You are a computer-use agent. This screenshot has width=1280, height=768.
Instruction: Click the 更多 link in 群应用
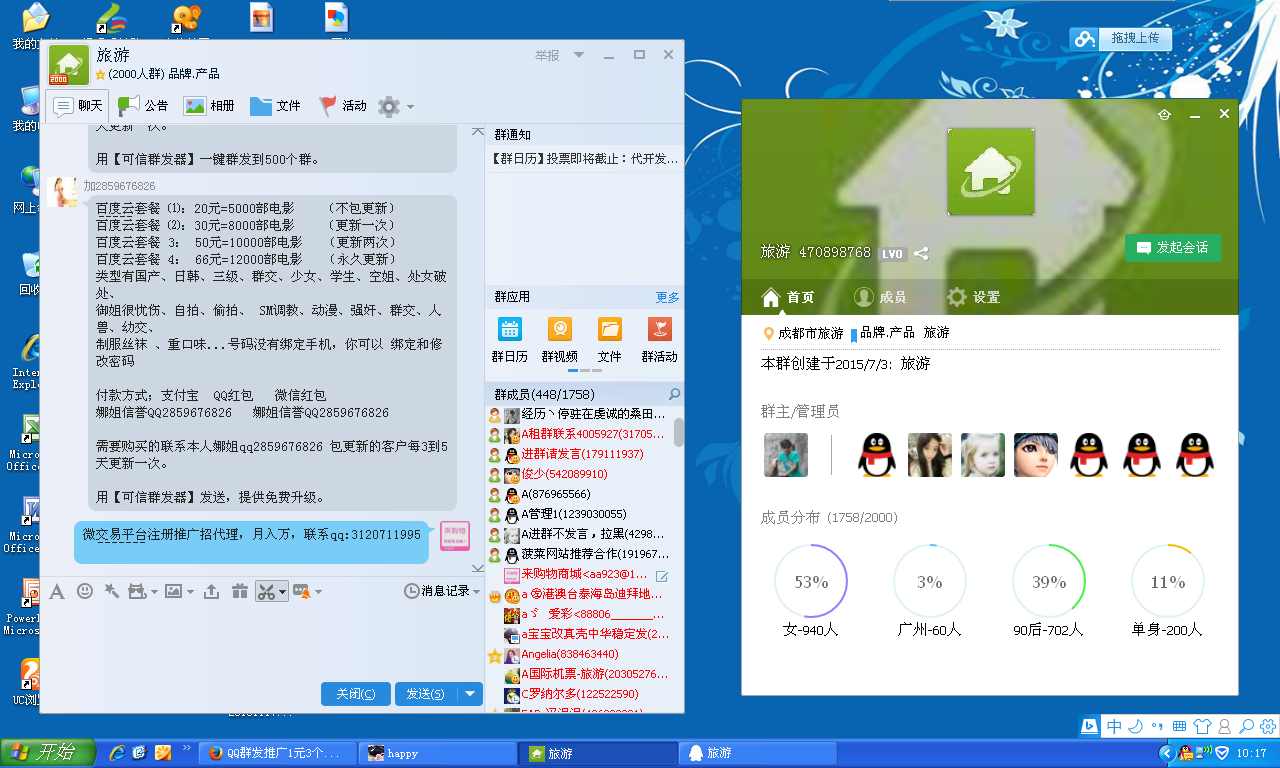point(667,297)
